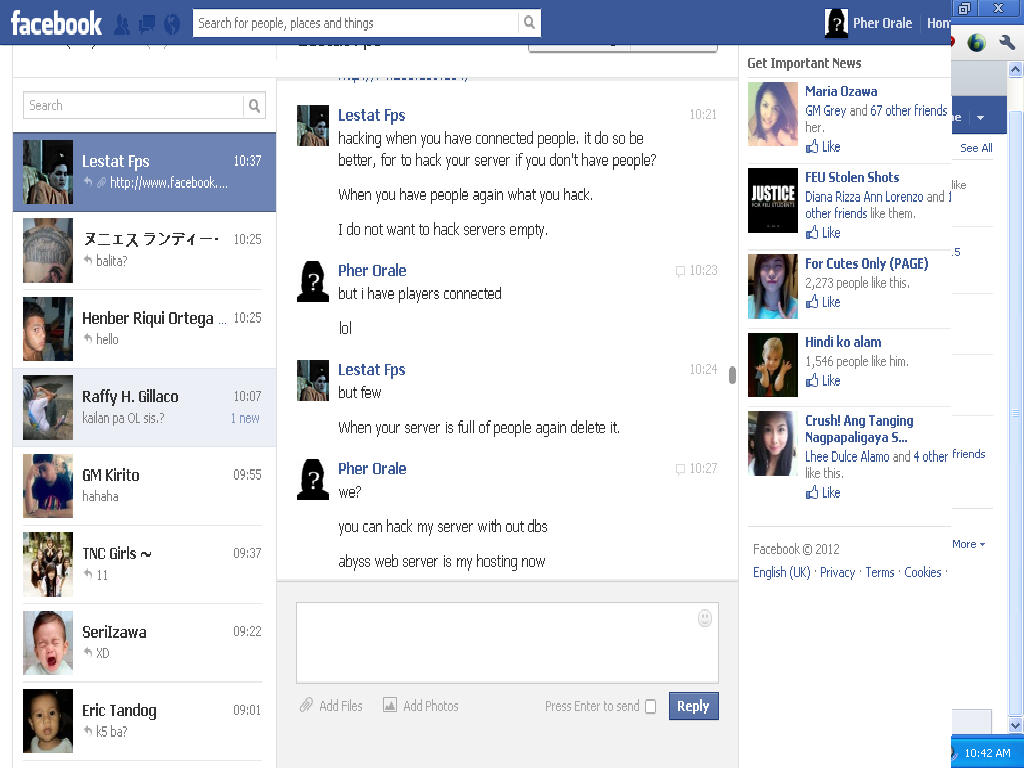Open the notifications globe icon

172,23
